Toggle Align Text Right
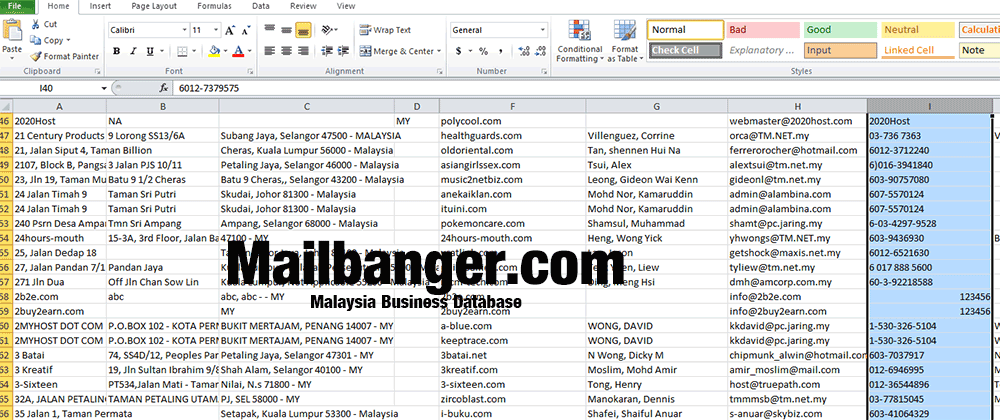 click(303, 51)
